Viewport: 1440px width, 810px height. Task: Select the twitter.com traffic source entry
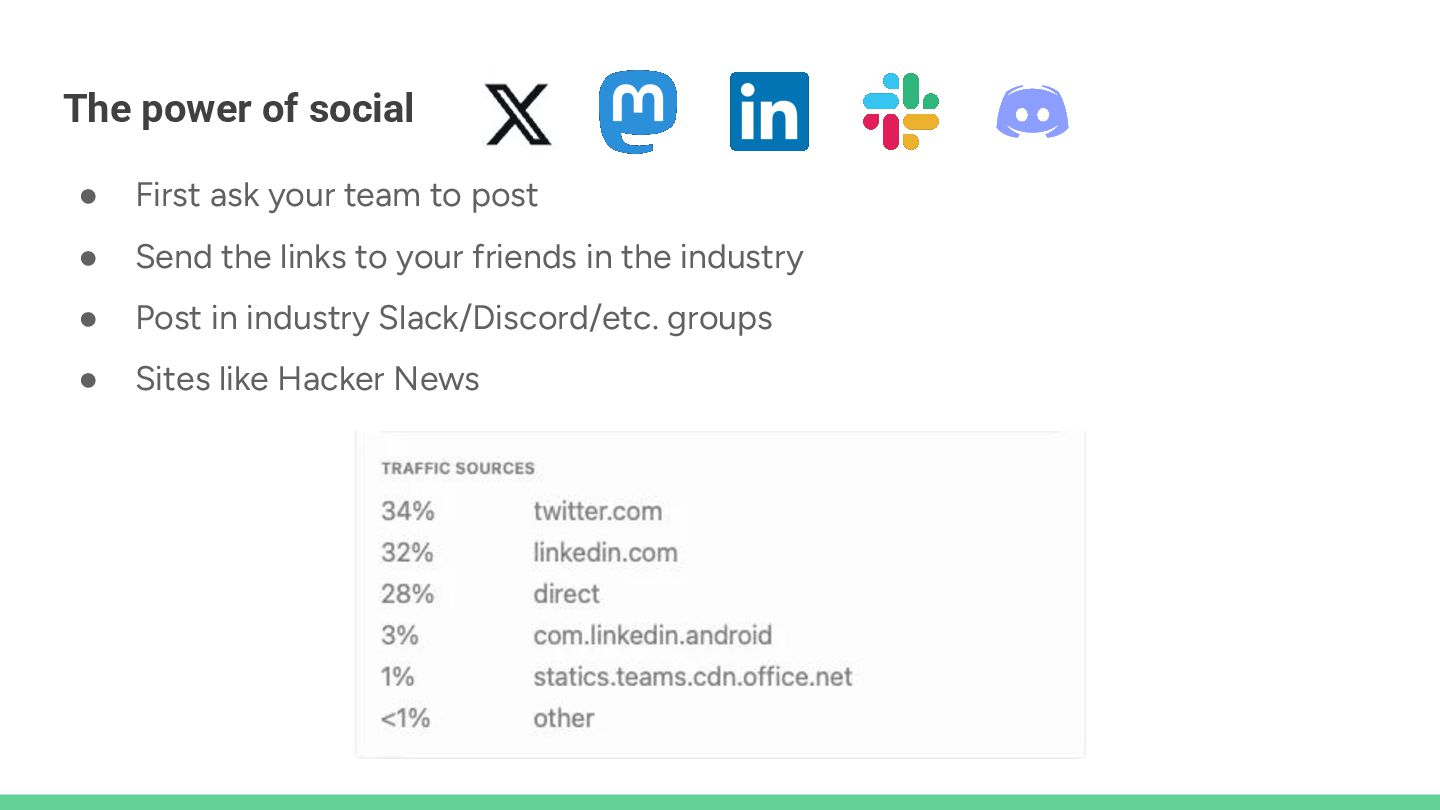[597, 511]
